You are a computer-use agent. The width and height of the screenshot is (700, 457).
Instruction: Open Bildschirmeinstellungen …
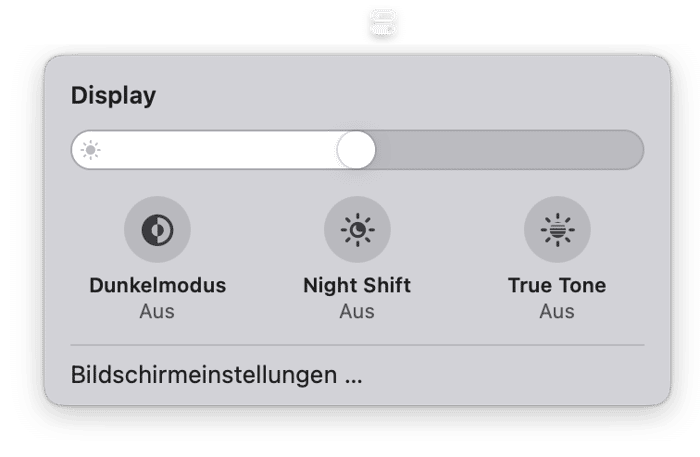(x=217, y=375)
